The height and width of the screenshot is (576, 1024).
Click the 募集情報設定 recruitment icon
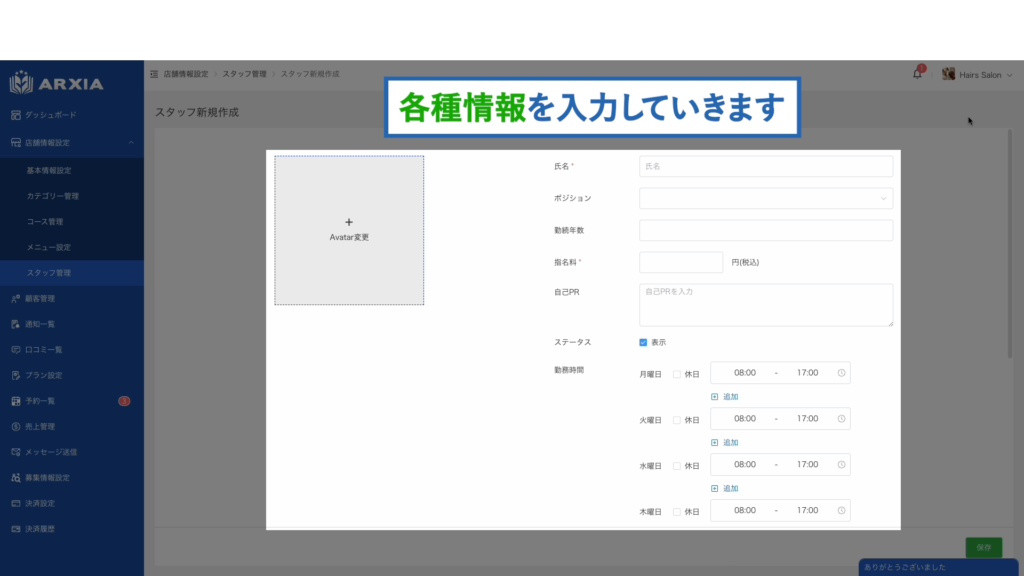16,477
